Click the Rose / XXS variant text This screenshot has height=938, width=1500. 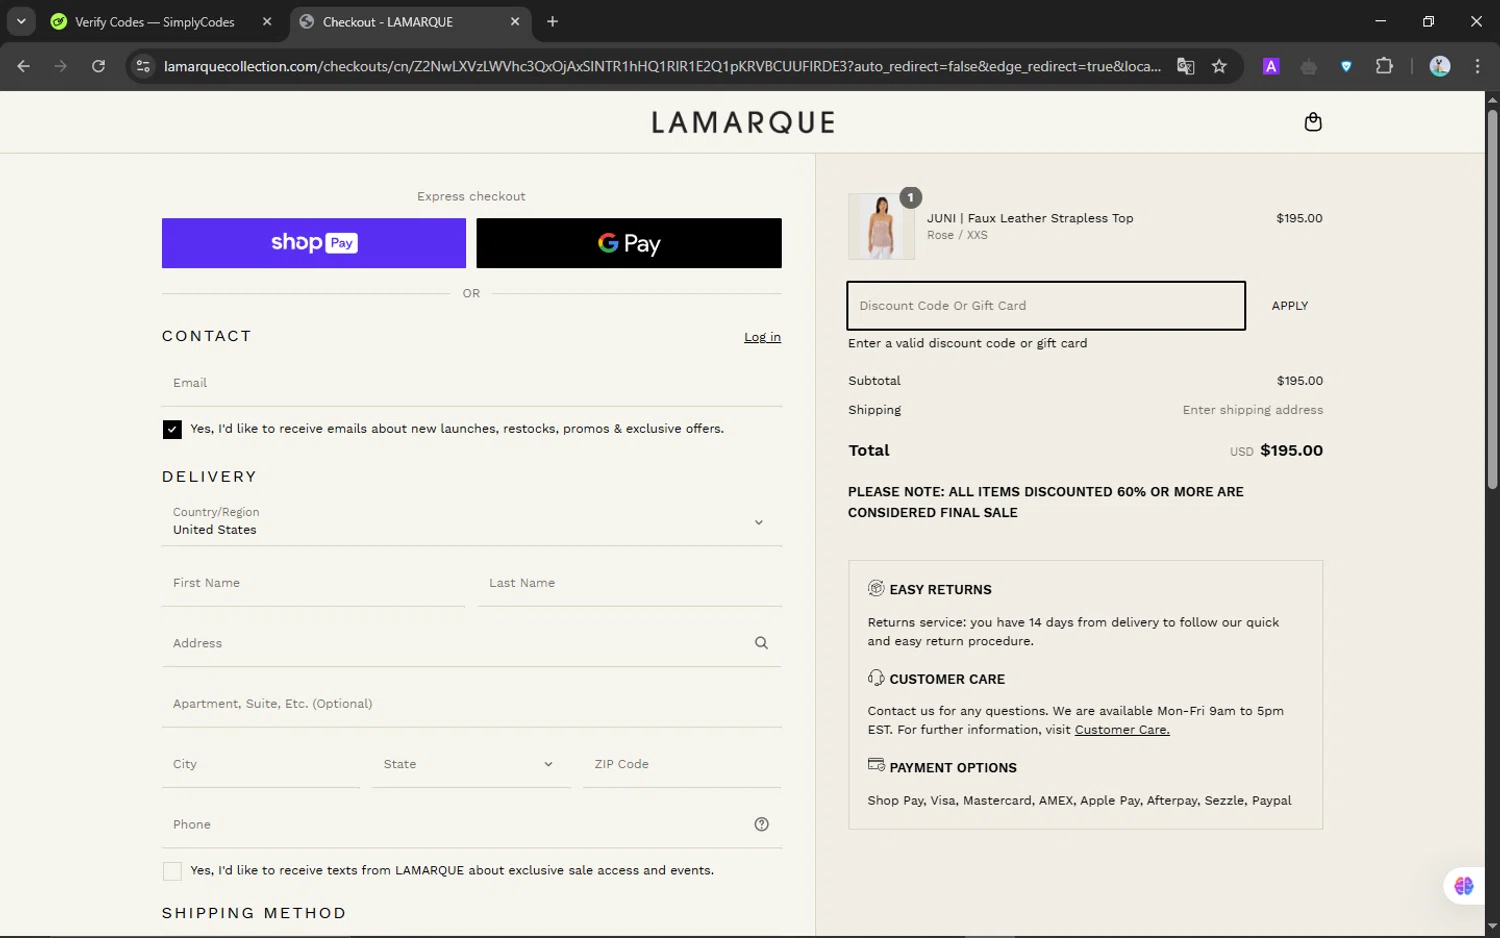coord(957,235)
